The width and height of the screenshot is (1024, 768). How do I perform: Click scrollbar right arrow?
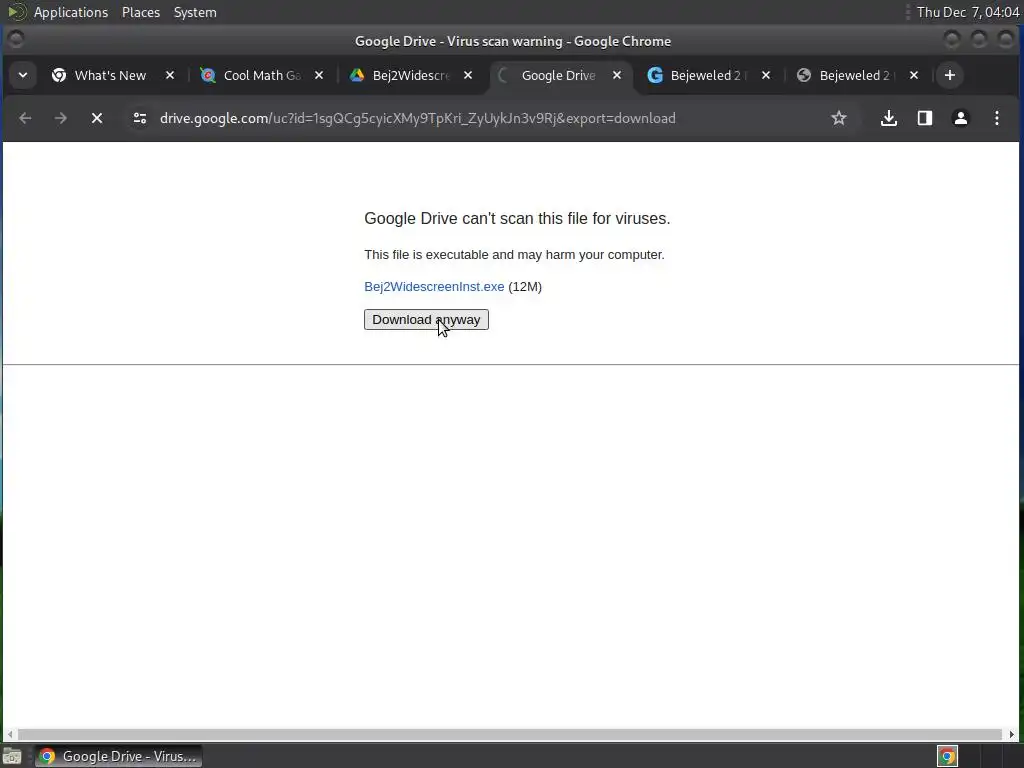[1012, 735]
